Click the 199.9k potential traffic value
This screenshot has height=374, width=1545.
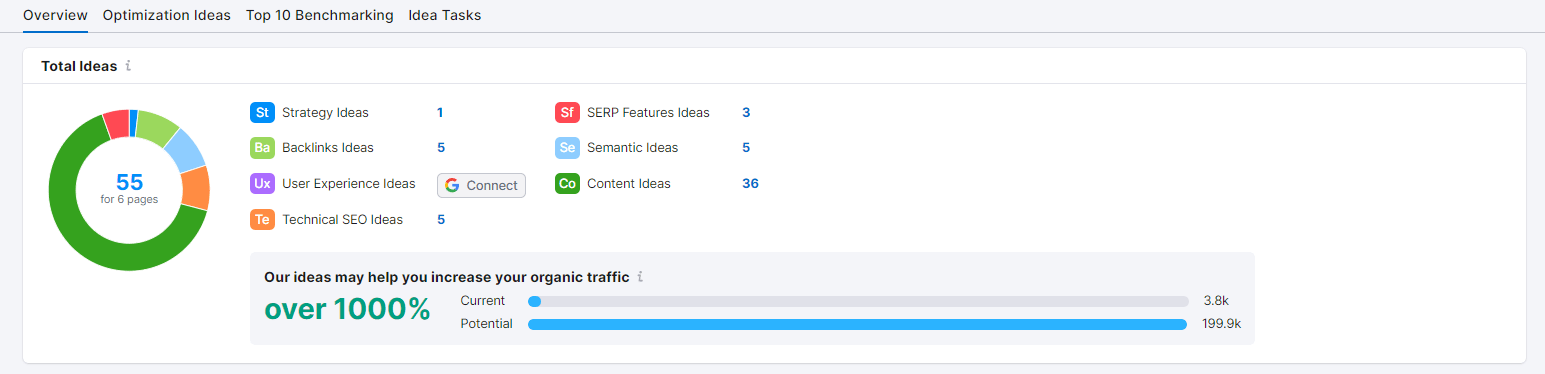click(x=1221, y=324)
